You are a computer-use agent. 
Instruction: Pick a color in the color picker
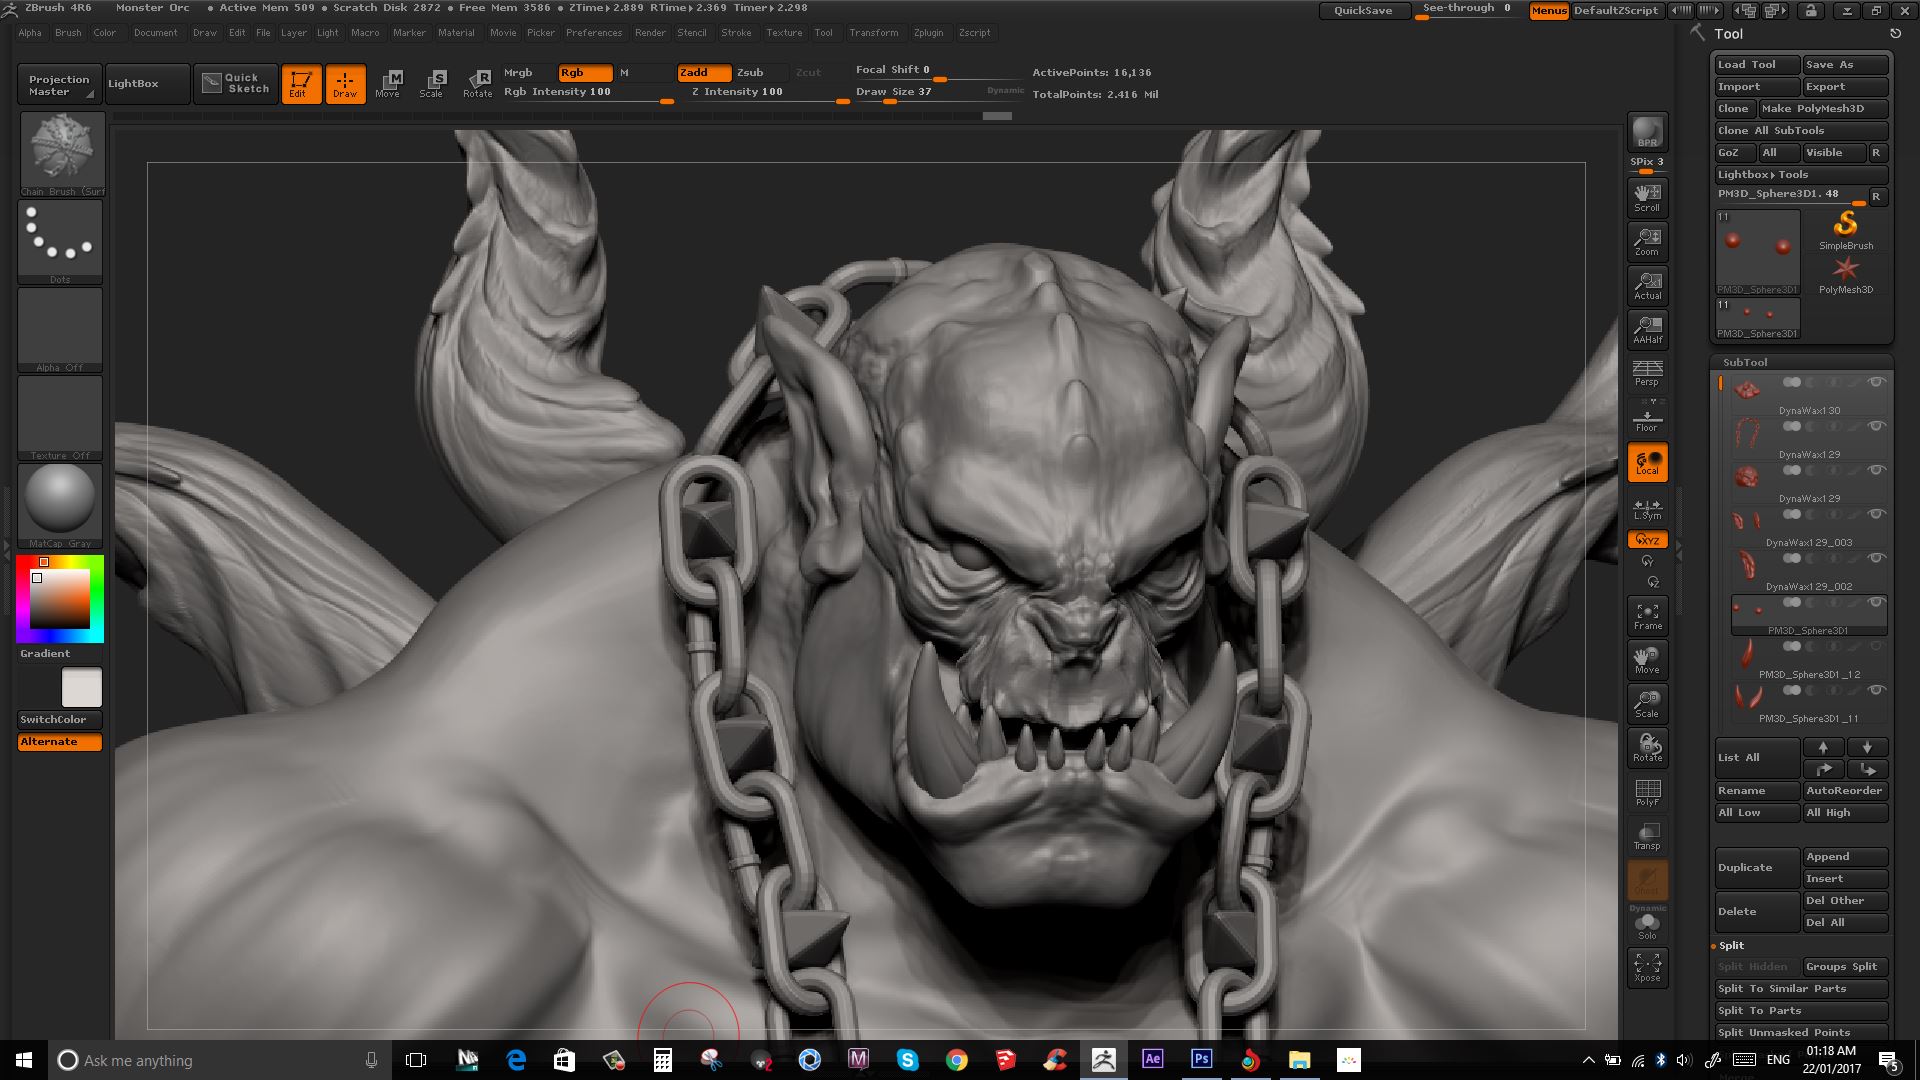[x=60, y=599]
